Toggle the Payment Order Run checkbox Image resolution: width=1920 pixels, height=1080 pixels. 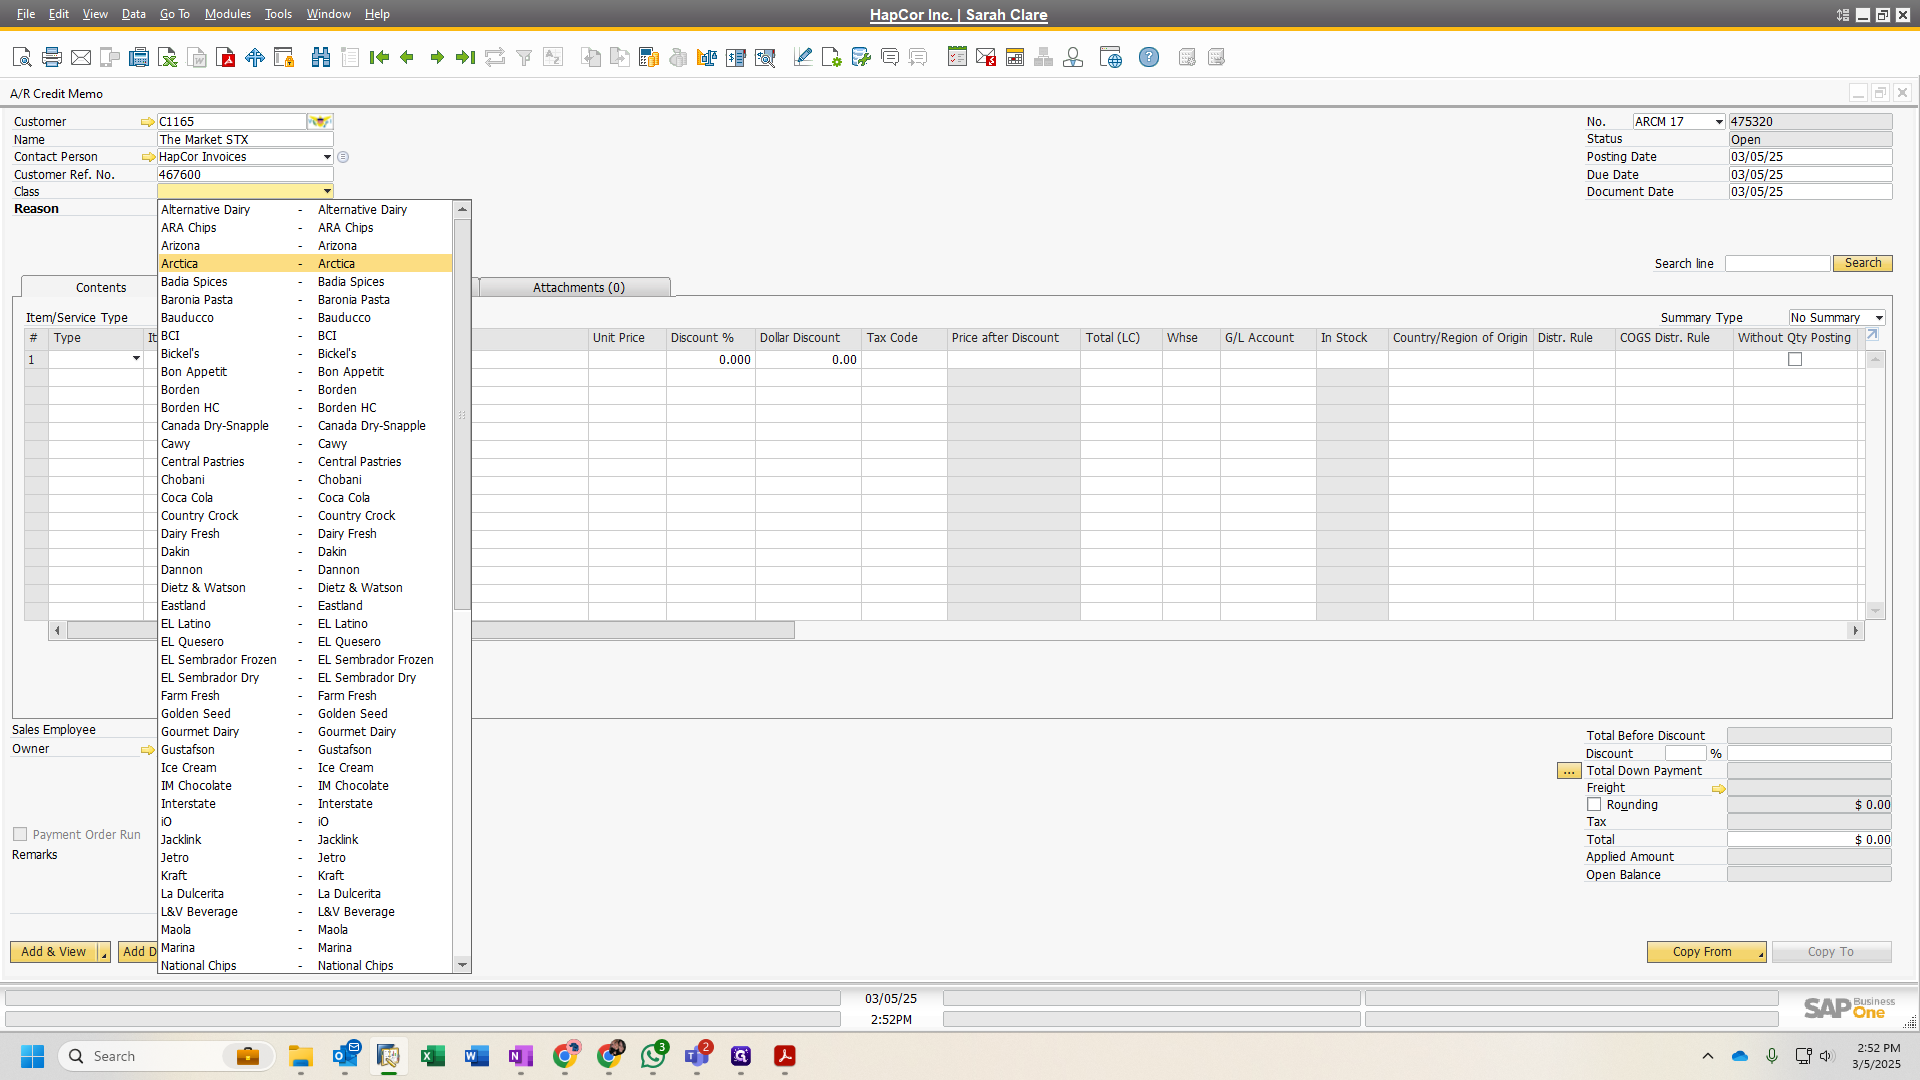coord(20,834)
